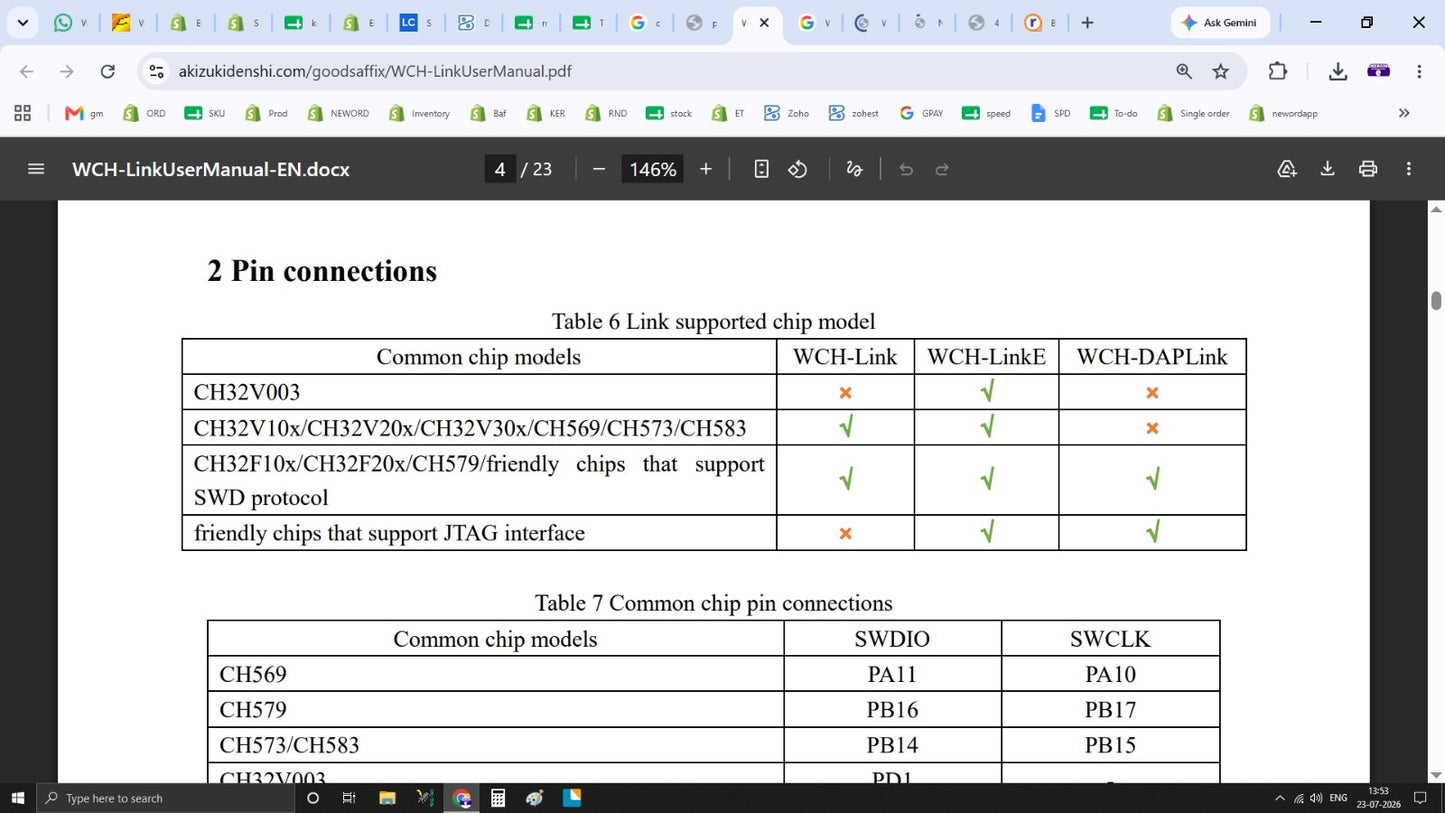This screenshot has width=1445, height=813.
Task: Click the CH32V003 cell in Table 6
Action: (479, 392)
